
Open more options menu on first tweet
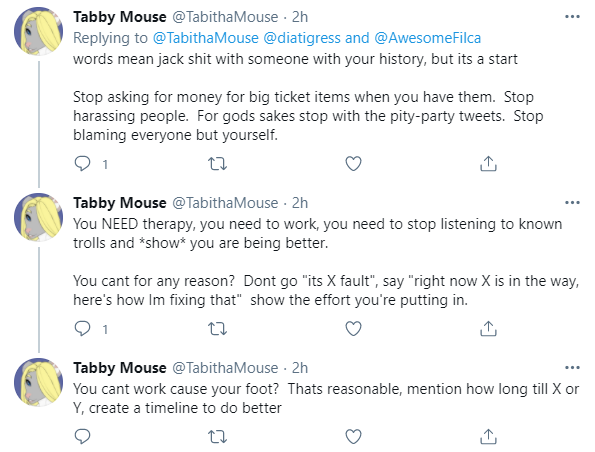coord(572,17)
